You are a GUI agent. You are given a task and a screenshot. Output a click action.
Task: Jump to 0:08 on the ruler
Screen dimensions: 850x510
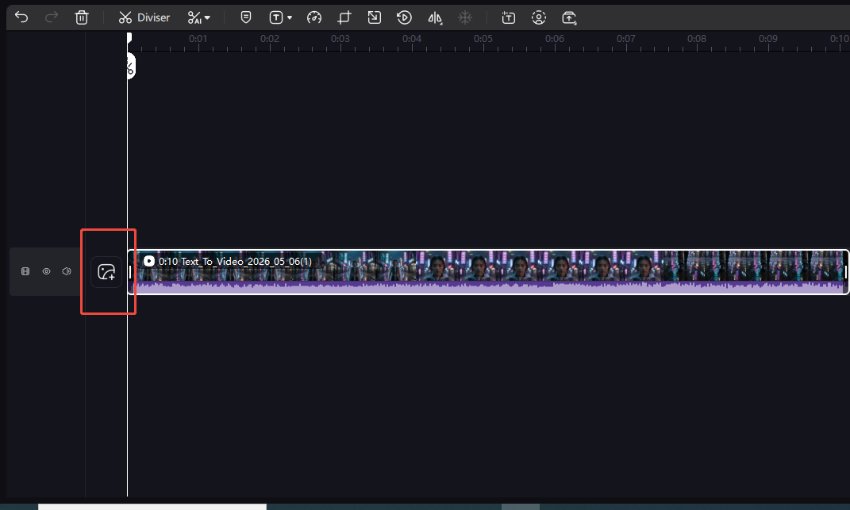point(697,39)
